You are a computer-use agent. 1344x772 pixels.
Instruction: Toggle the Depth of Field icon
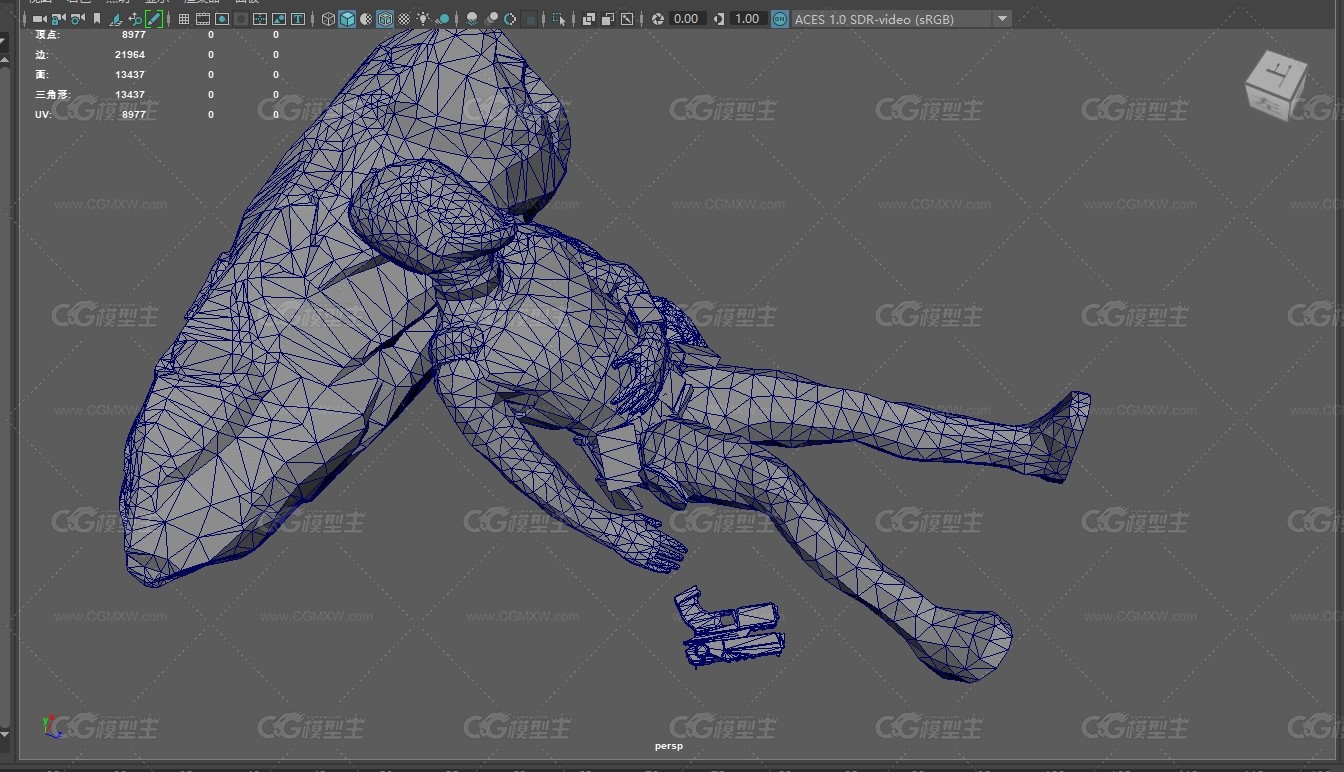(x=529, y=19)
